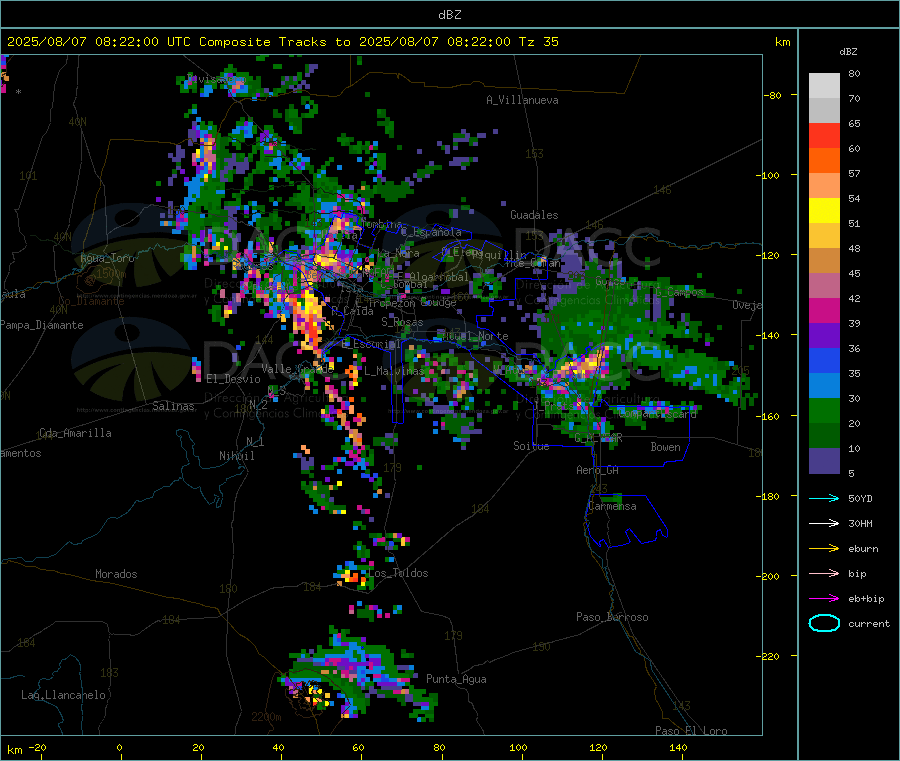Click the 'Paso_Barroso' map label
The width and height of the screenshot is (900, 761).
(x=612, y=618)
